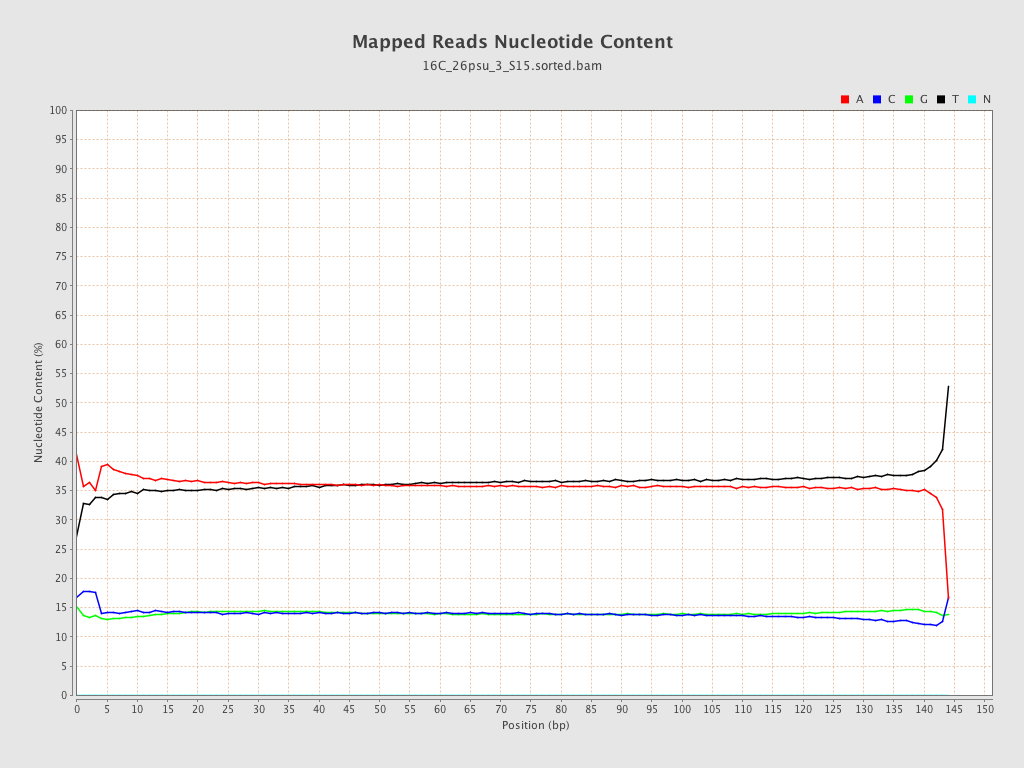Click the 15 tick on the y-axis
1024x768 pixels.
(x=61, y=607)
